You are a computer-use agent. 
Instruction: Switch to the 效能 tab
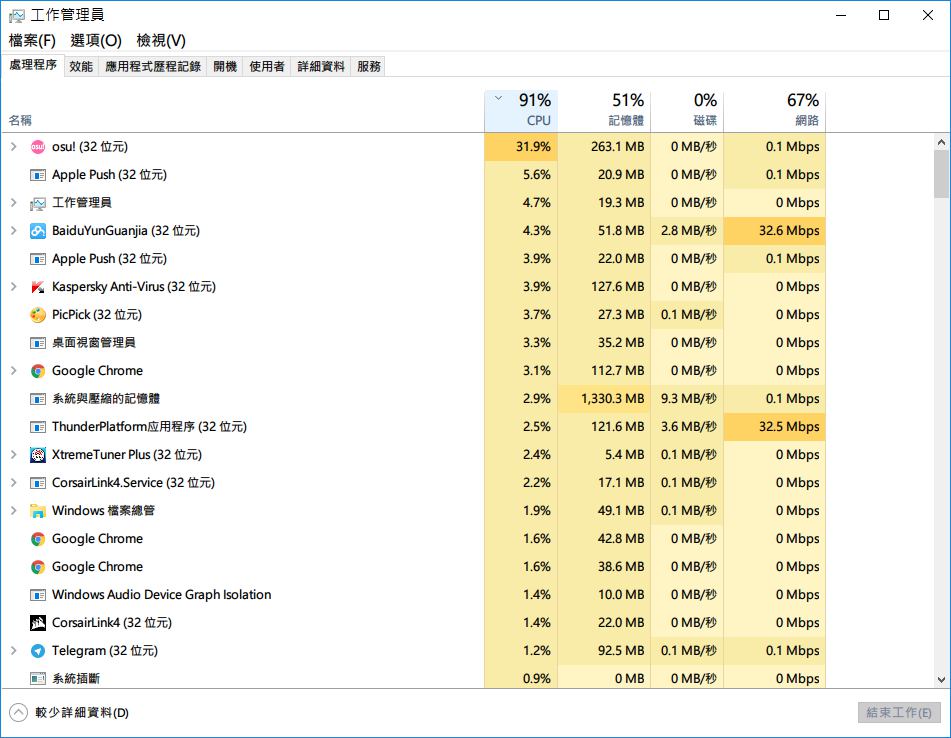81,66
